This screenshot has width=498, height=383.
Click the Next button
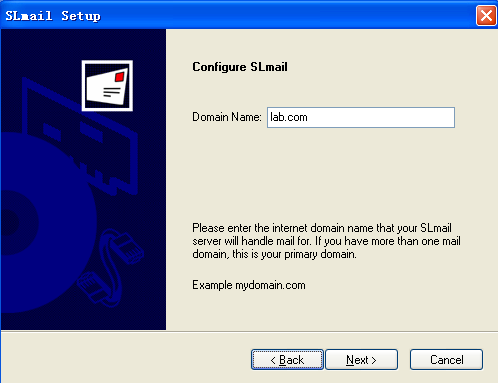tap(361, 359)
